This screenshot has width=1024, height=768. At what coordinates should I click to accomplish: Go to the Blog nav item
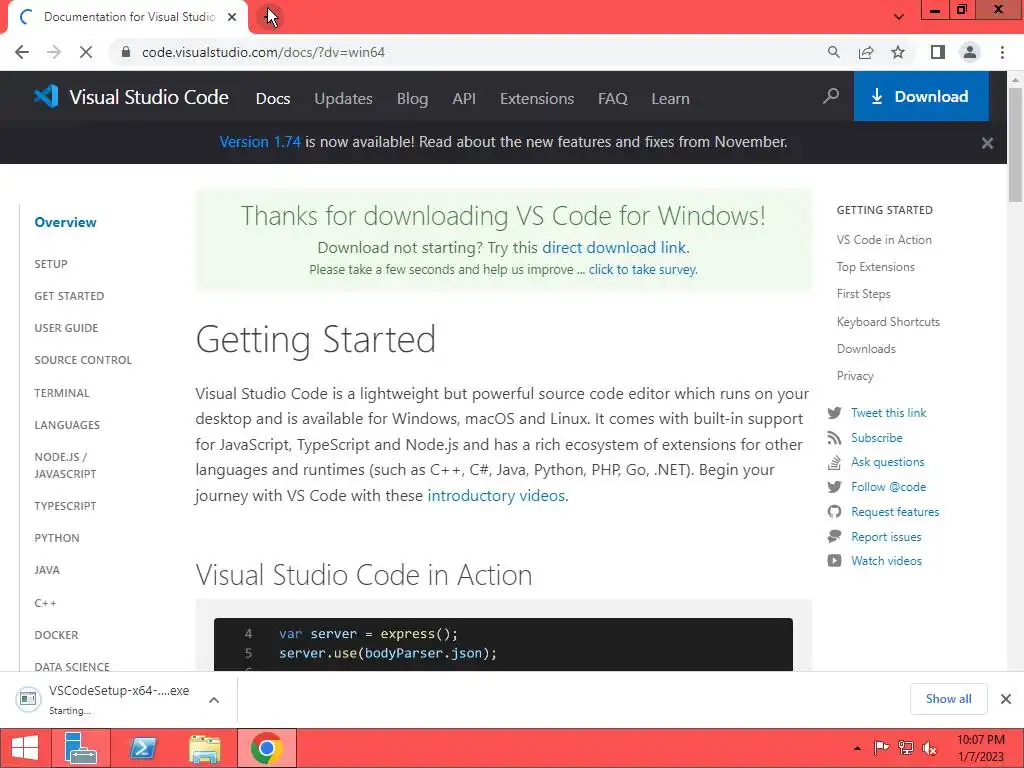point(413,99)
